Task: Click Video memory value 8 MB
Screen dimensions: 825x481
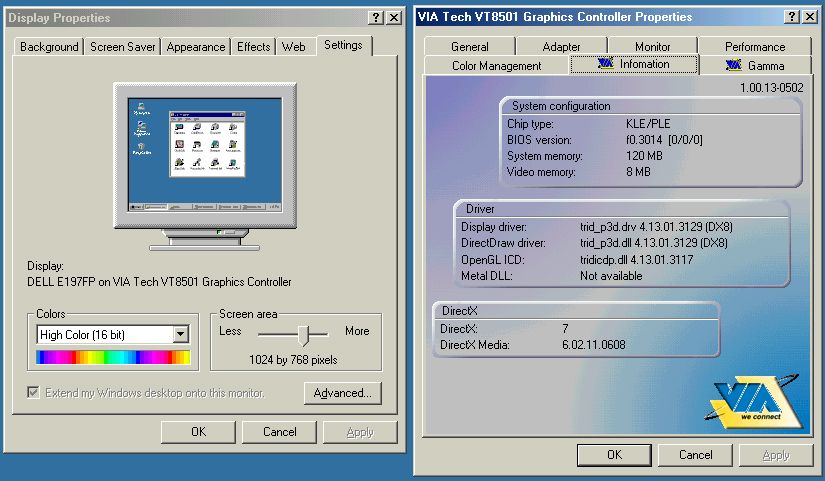Action: tap(638, 172)
